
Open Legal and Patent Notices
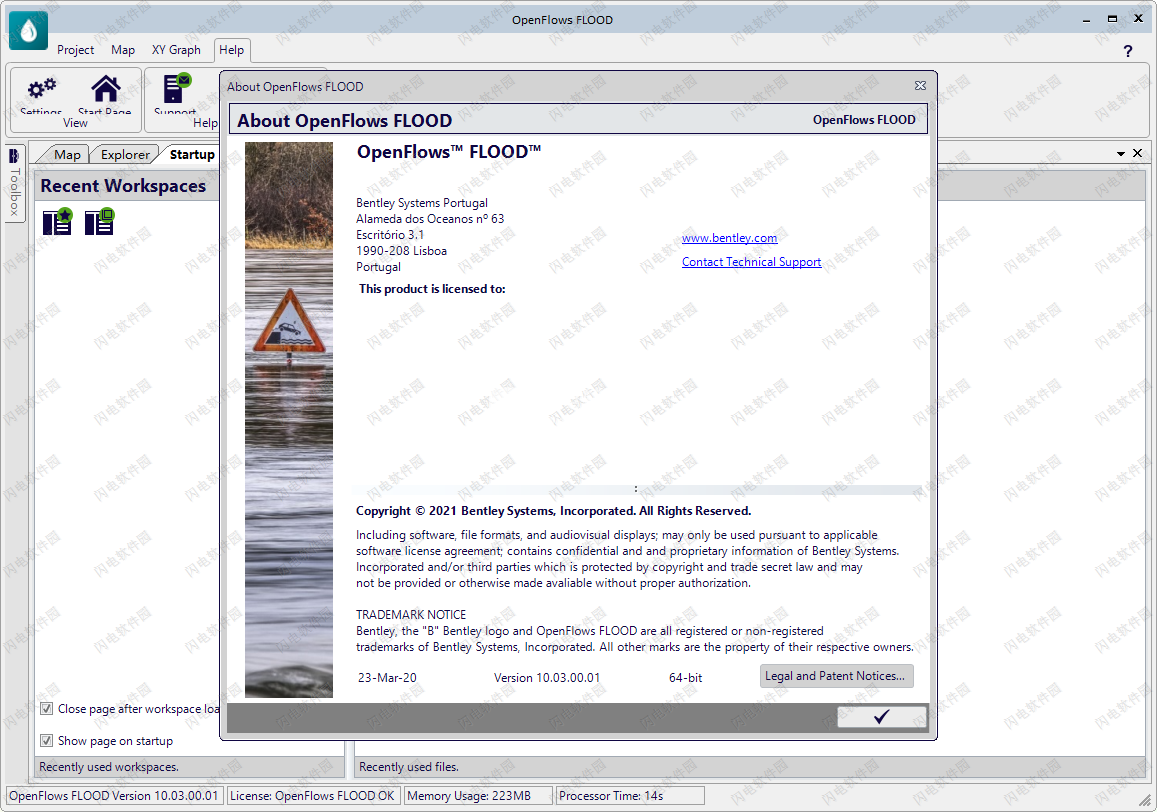tap(836, 676)
